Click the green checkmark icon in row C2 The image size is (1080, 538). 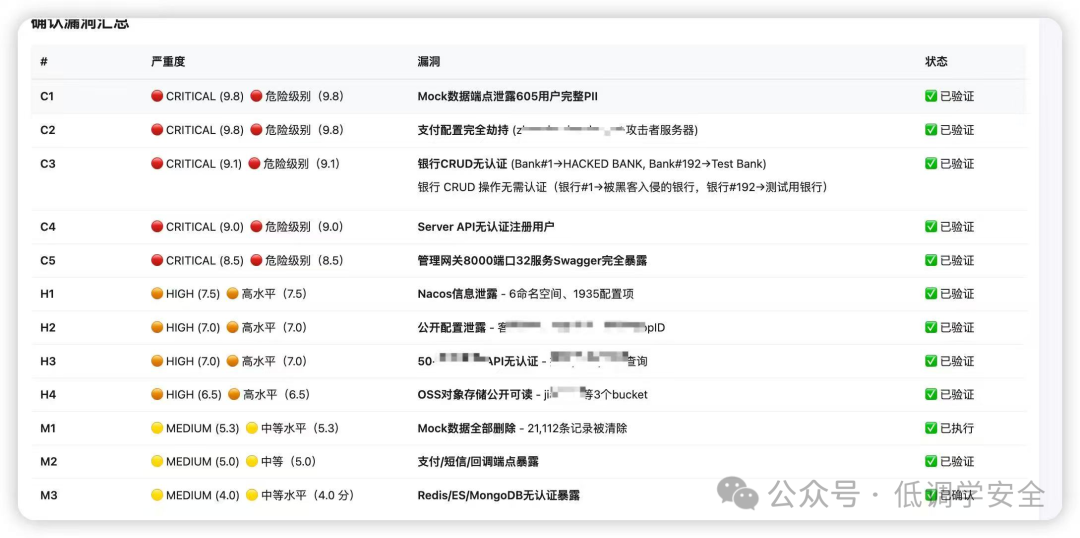pos(931,130)
